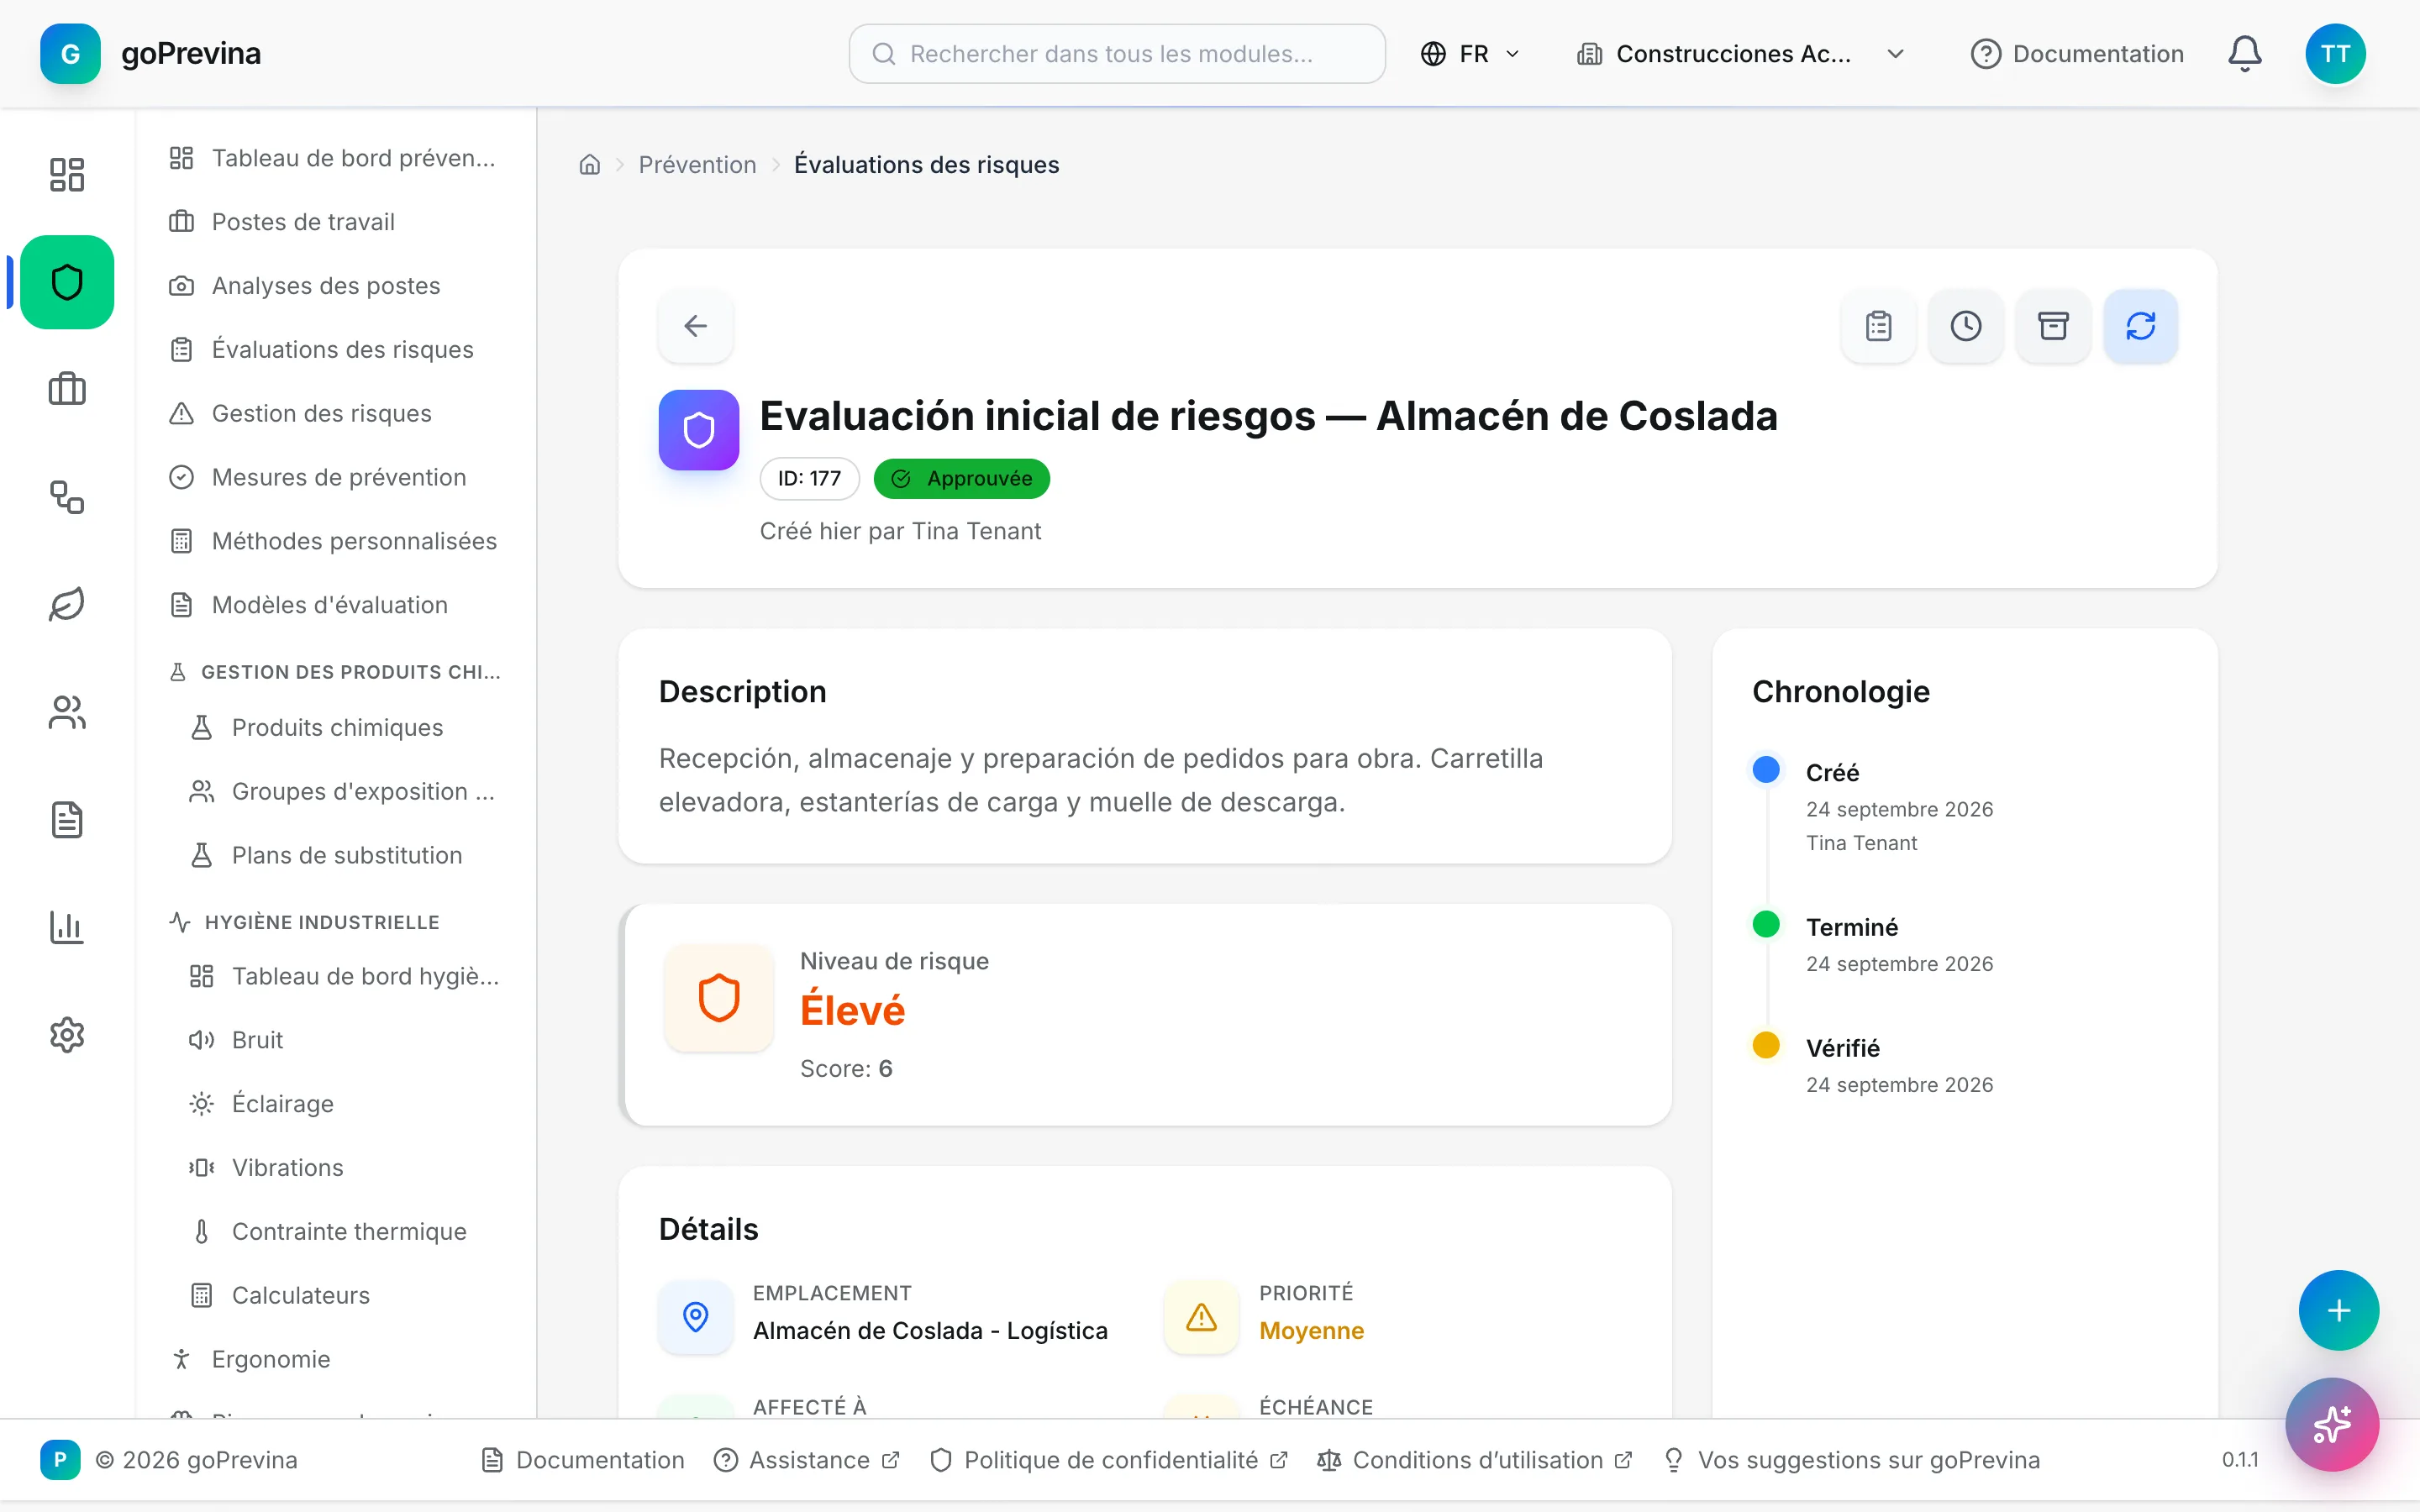The height and width of the screenshot is (1512, 2420).
Task: Open the FR language dropdown
Action: point(1470,54)
